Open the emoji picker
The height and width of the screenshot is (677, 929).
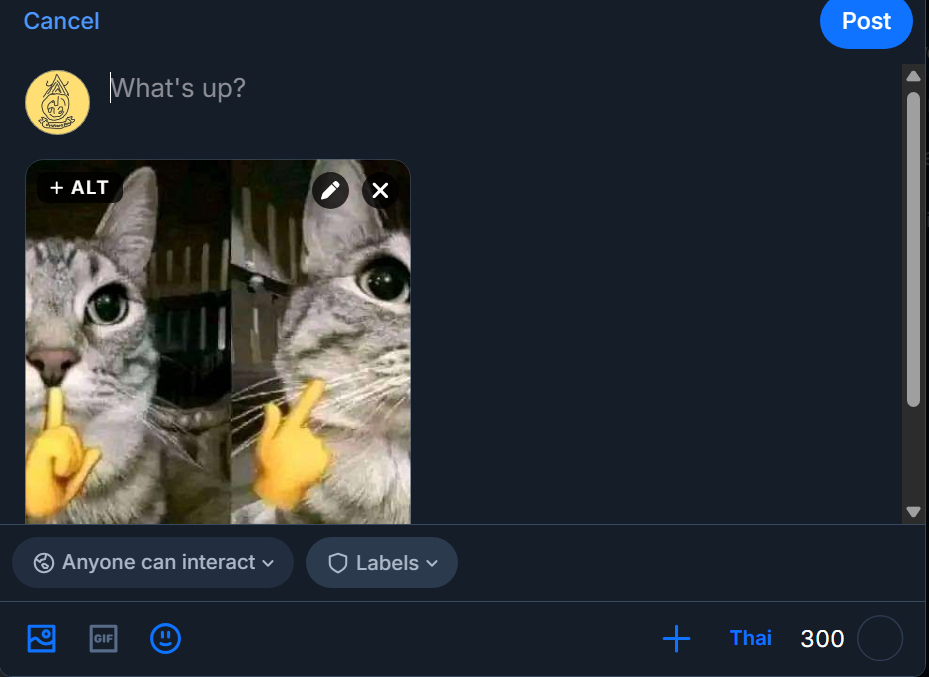pos(165,638)
